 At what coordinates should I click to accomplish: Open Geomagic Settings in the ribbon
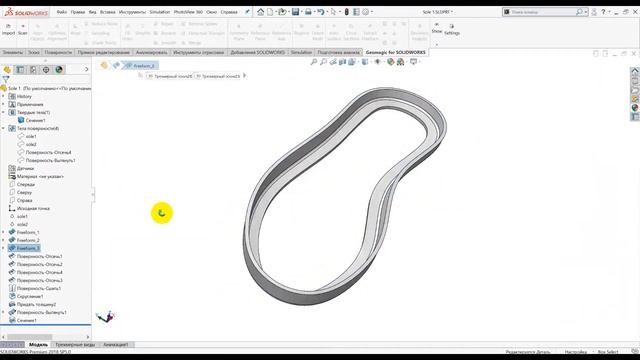[452, 29]
